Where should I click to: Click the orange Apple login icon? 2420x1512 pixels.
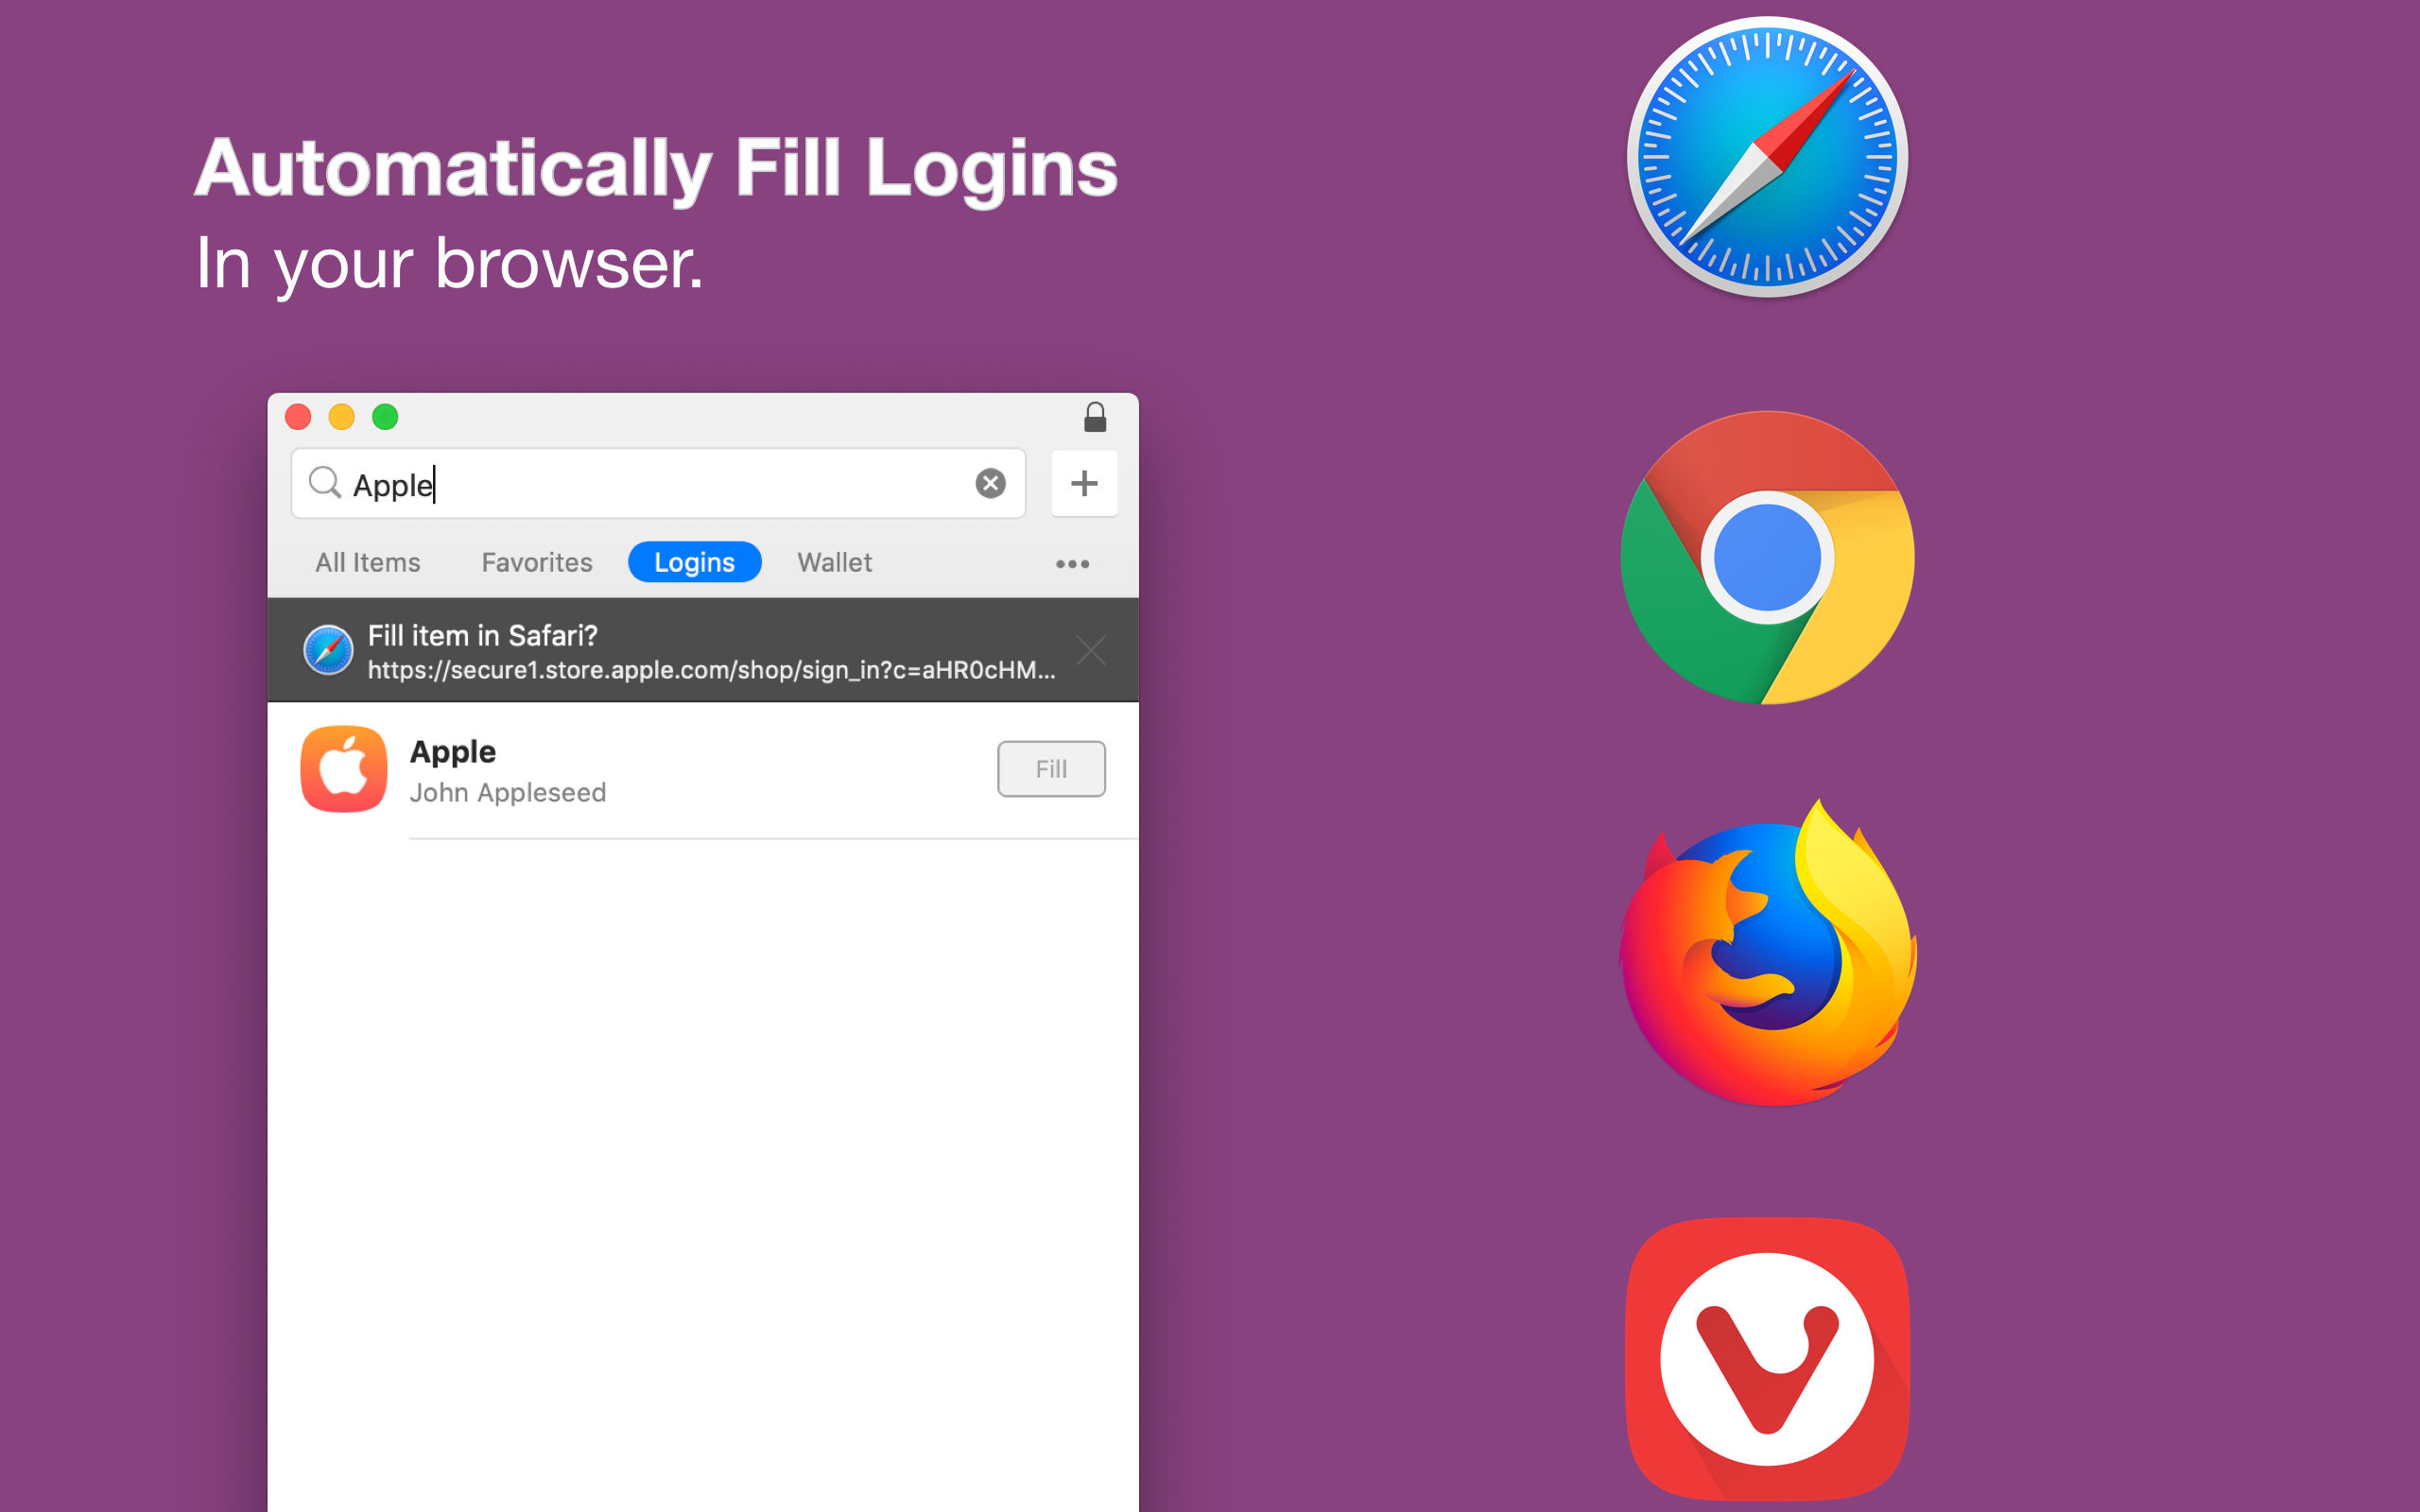pos(344,769)
